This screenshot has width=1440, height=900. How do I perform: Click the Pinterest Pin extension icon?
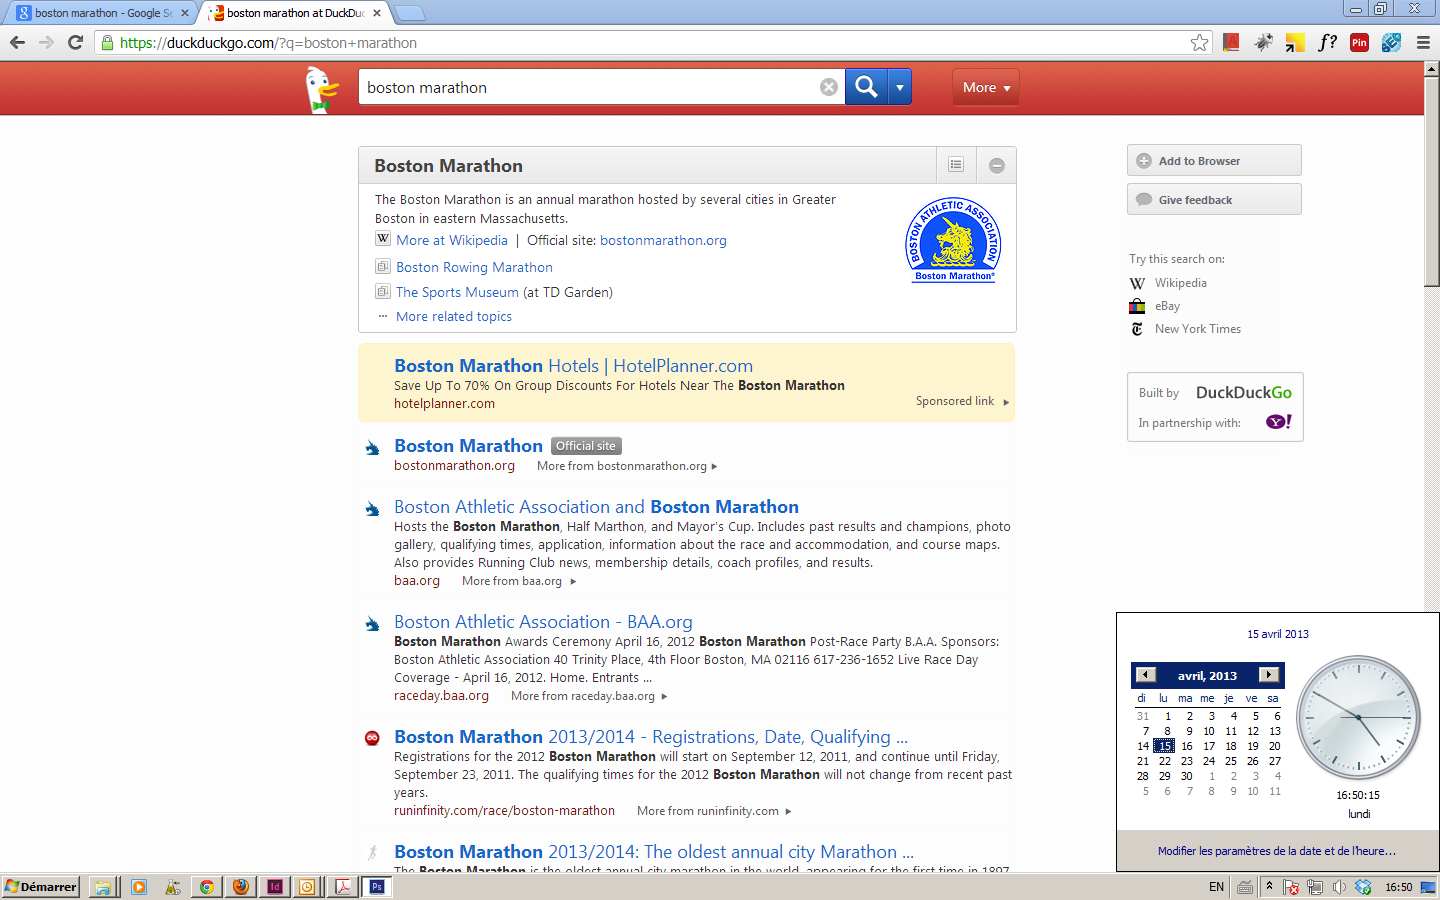tap(1359, 42)
